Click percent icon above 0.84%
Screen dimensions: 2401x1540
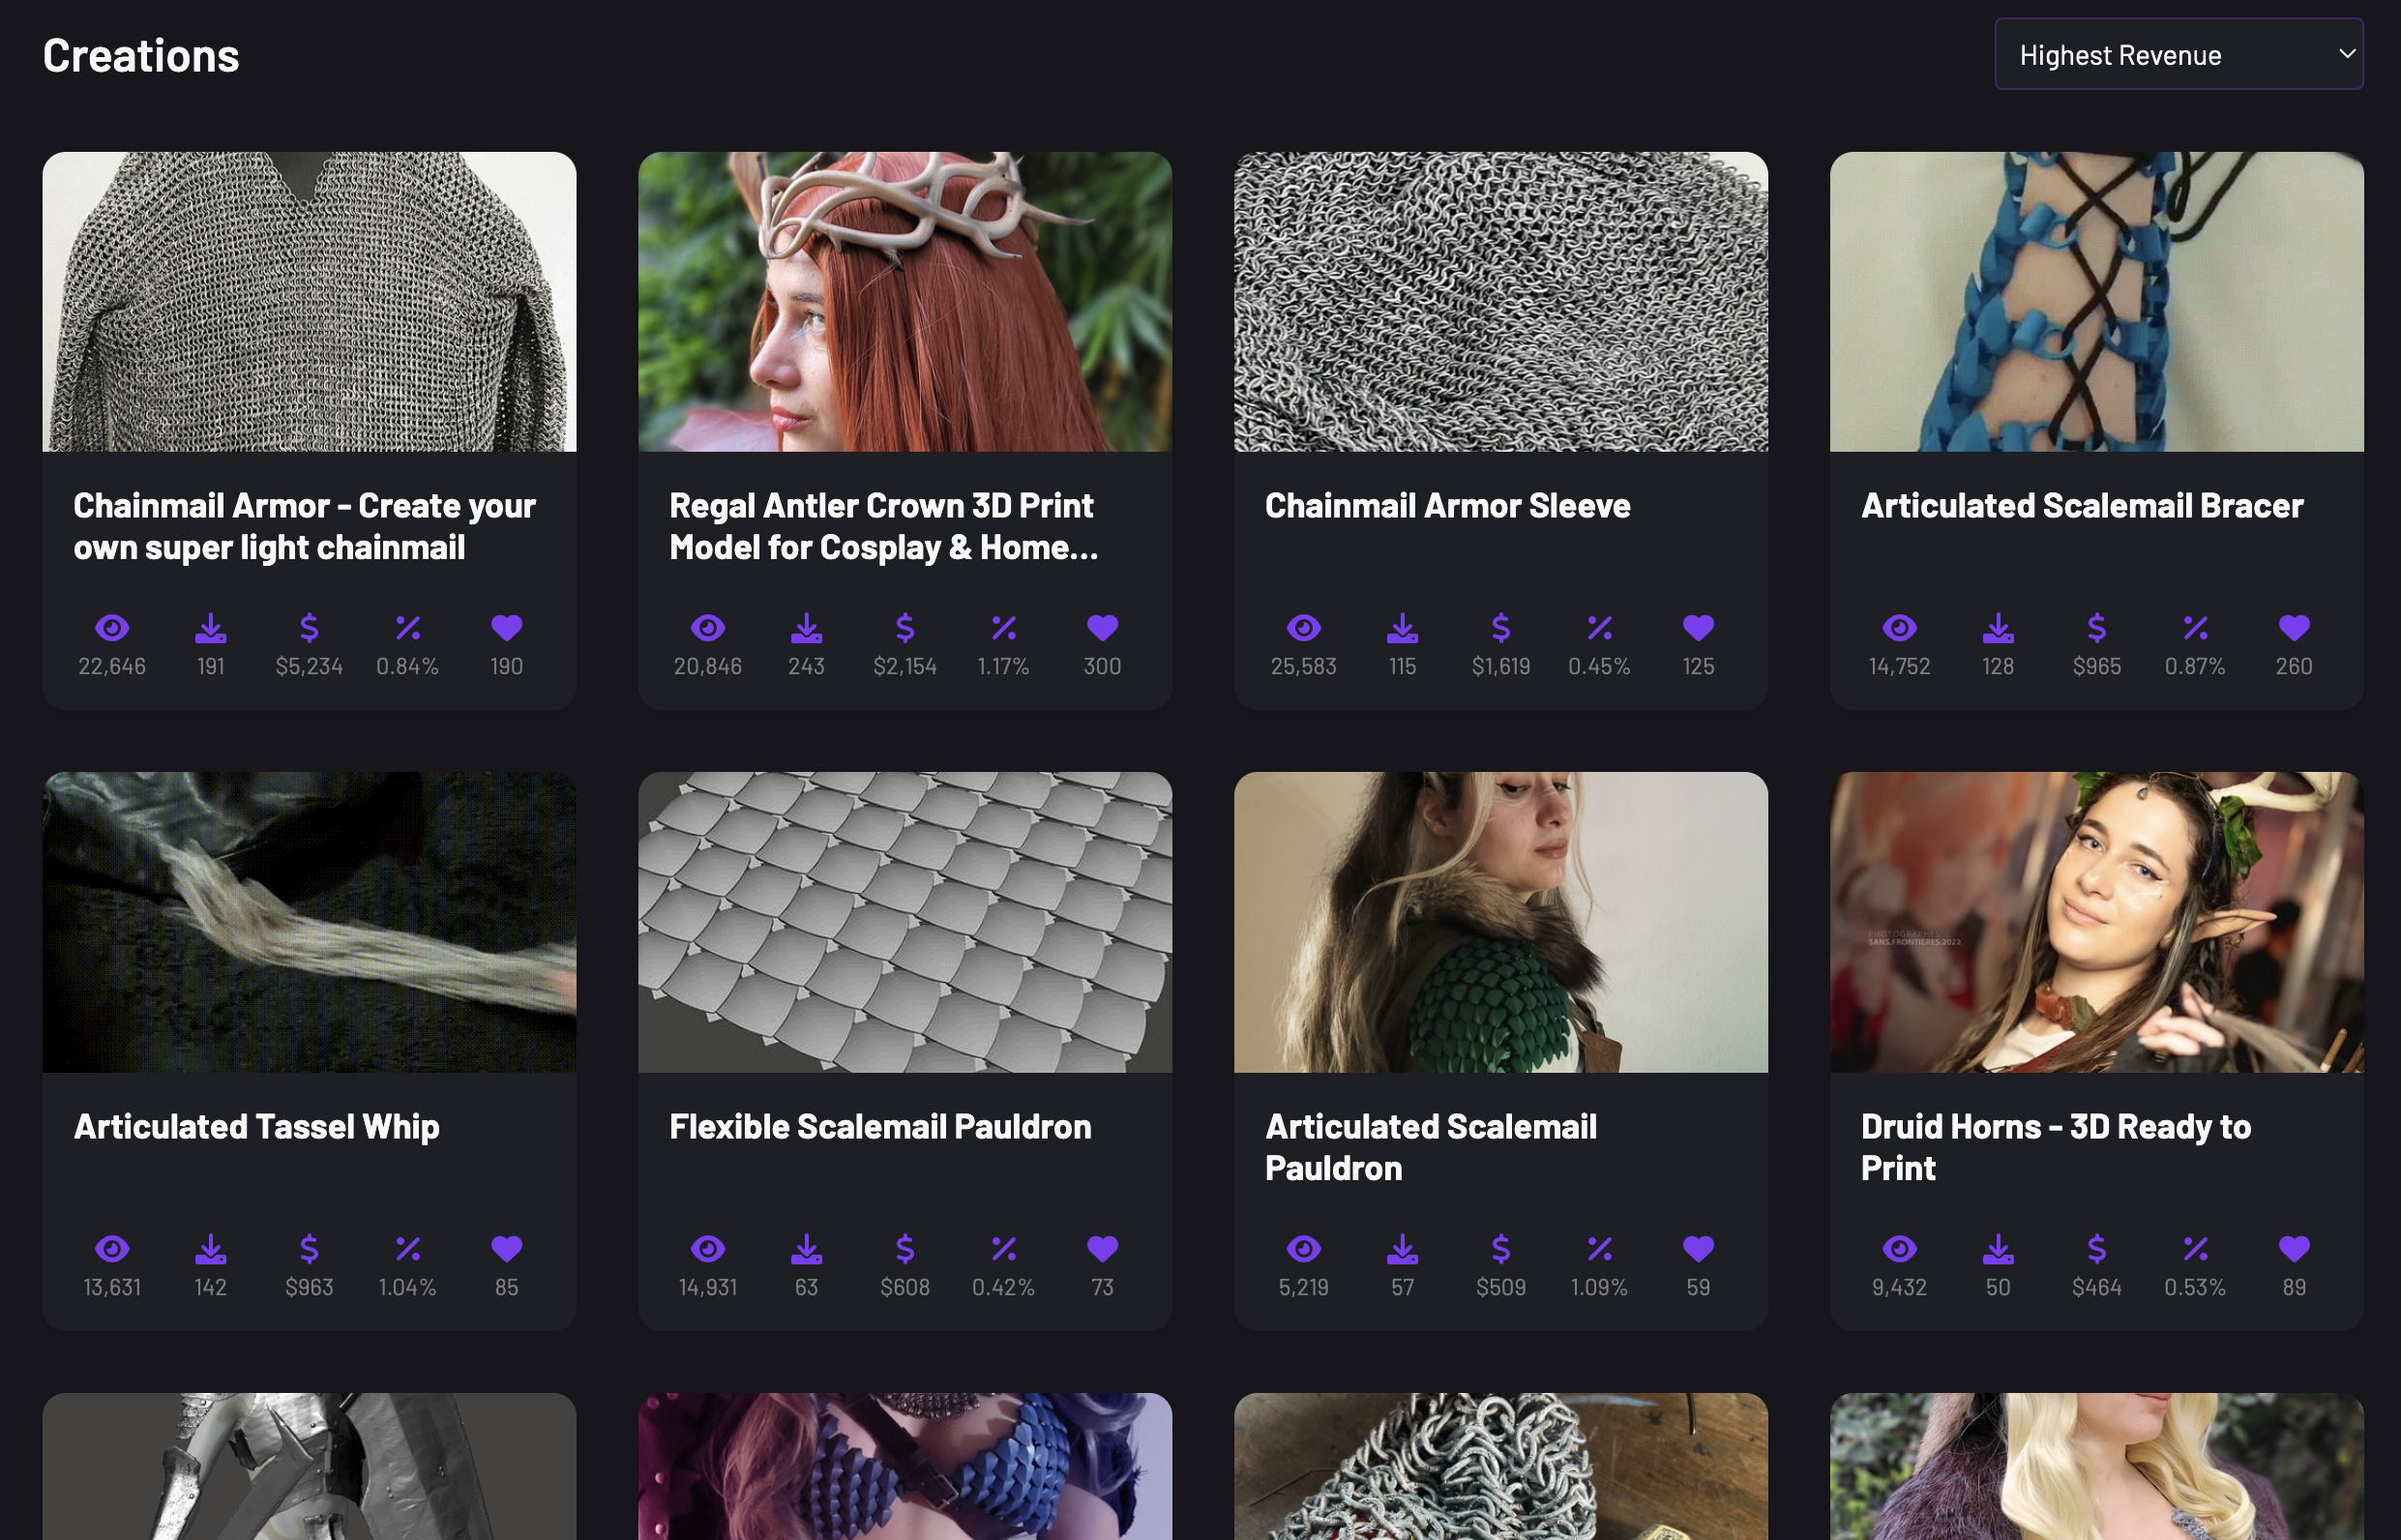coord(407,628)
